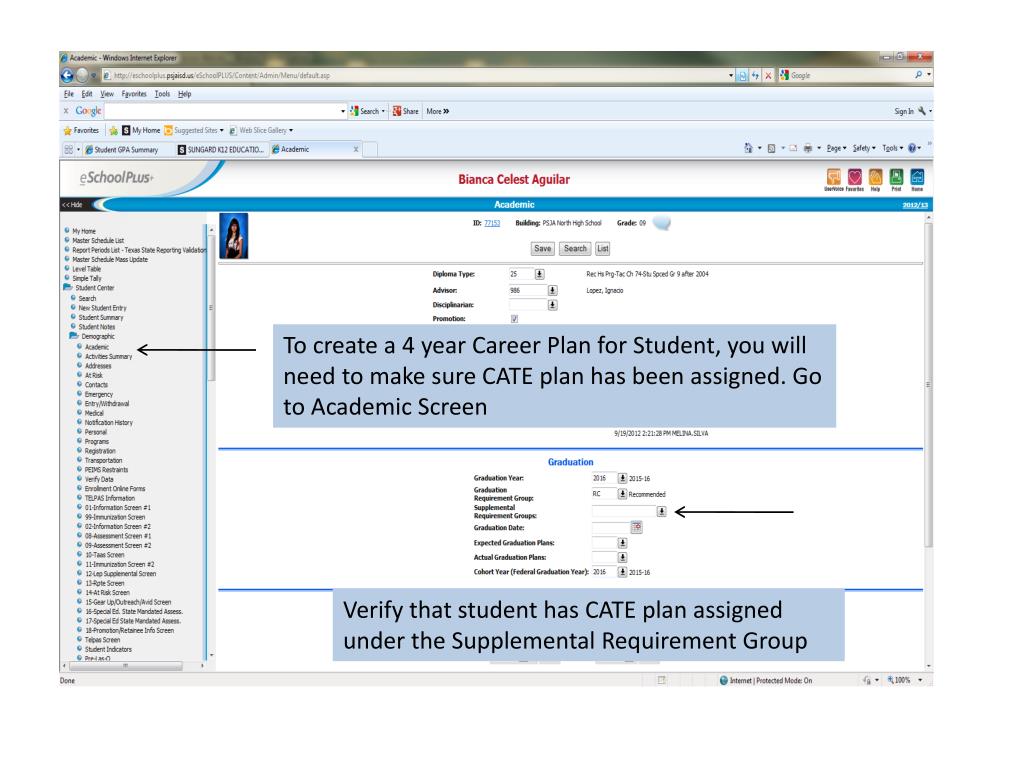Image resolution: width=1024 pixels, height=768 pixels.
Task: Open the Disciplinarian lookup dropdown
Action: (x=552, y=304)
